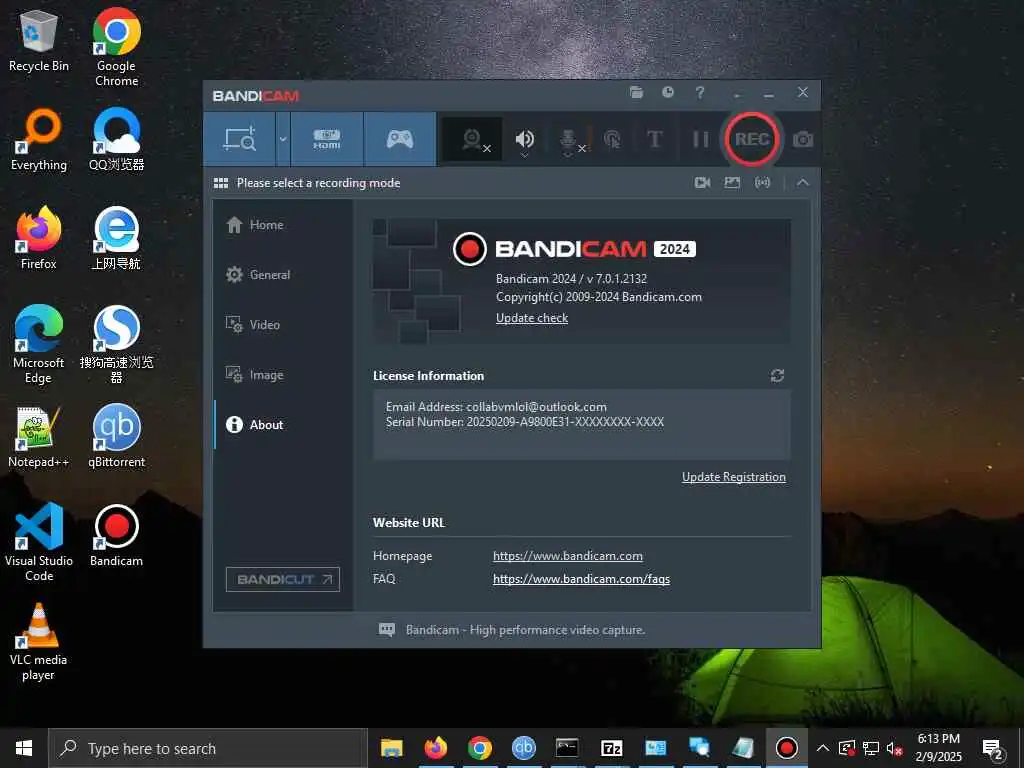The width and height of the screenshot is (1024, 768).
Task: Open the Home tab in sidebar
Action: click(x=283, y=225)
